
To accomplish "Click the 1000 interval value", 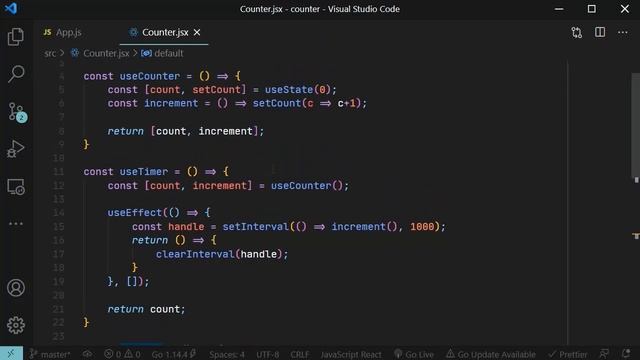I will point(422,227).
